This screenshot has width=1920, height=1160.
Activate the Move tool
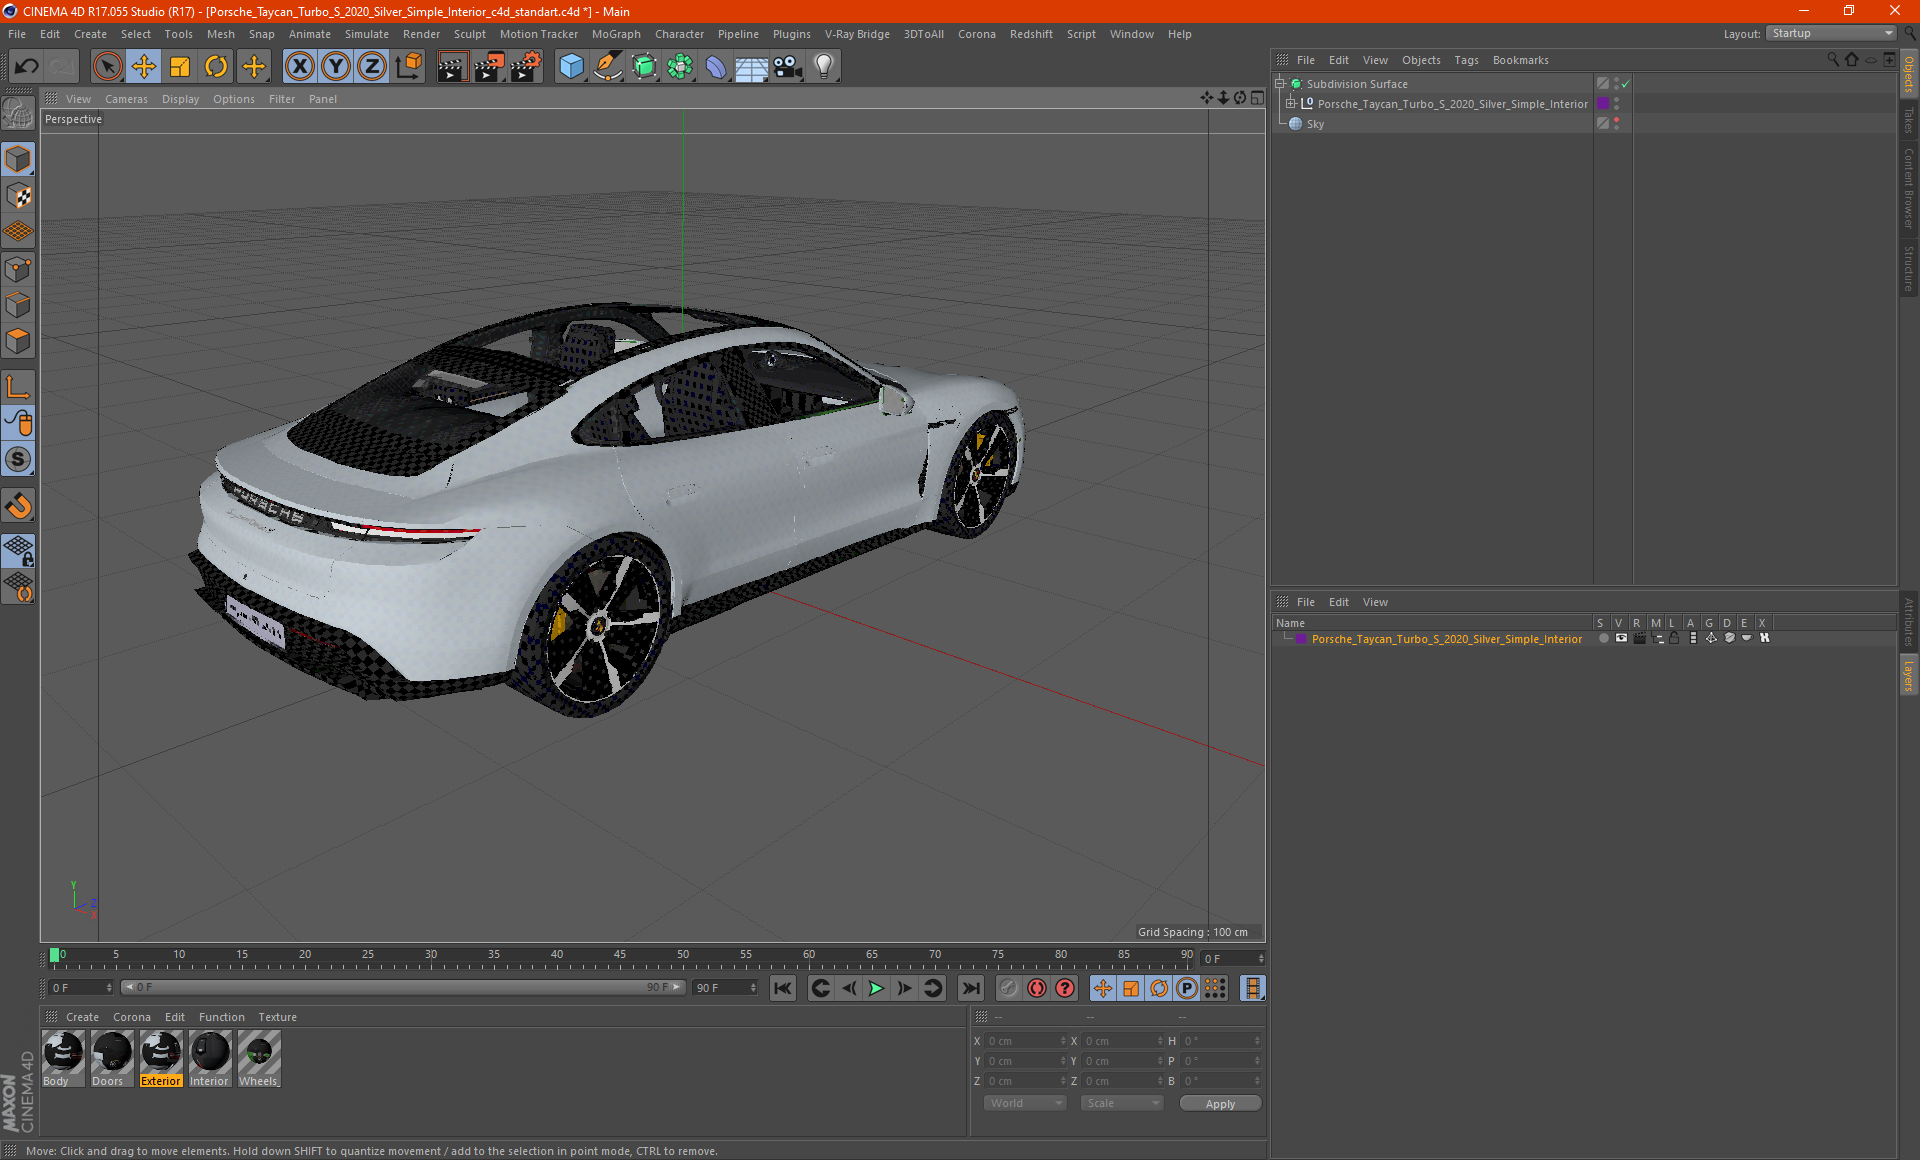point(144,67)
